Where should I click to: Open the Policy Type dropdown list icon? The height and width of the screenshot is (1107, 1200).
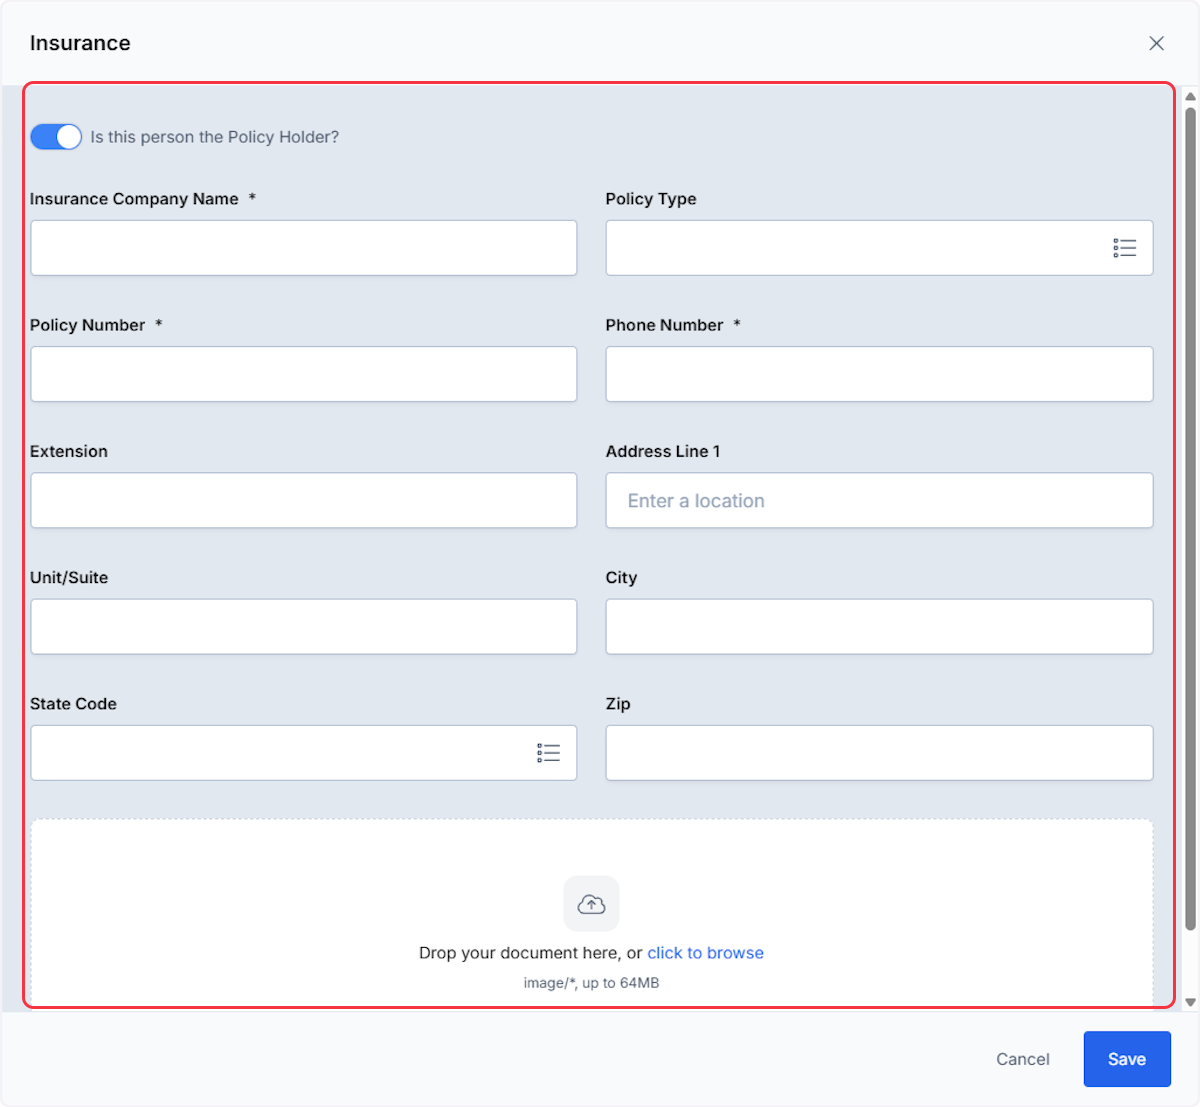[1125, 248]
